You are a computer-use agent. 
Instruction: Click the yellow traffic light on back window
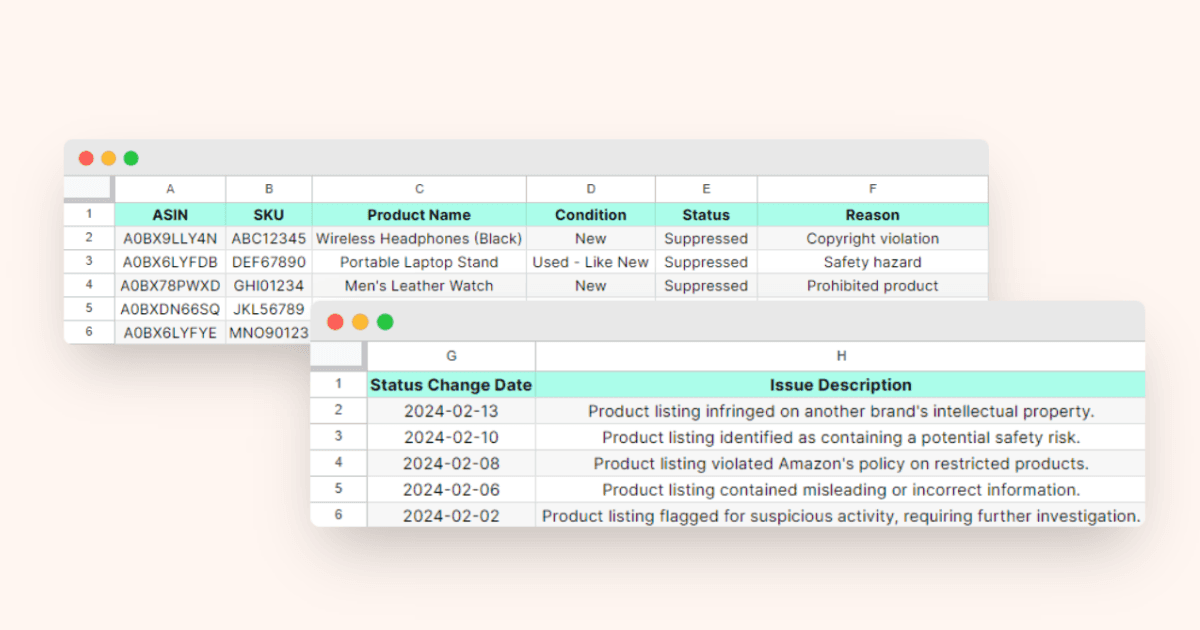coord(109,157)
